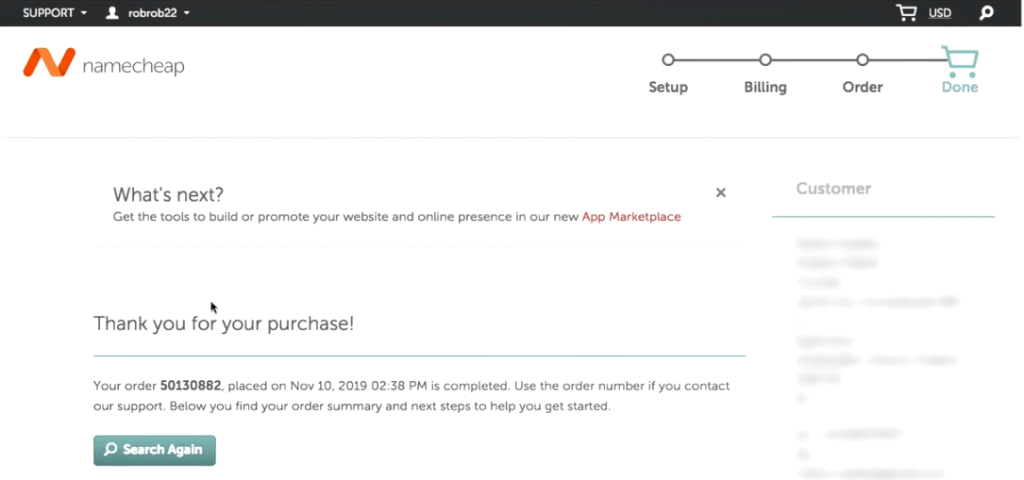Click the user profile icon beside robrob22
Screen dimensions: 1024x480
tap(112, 12)
